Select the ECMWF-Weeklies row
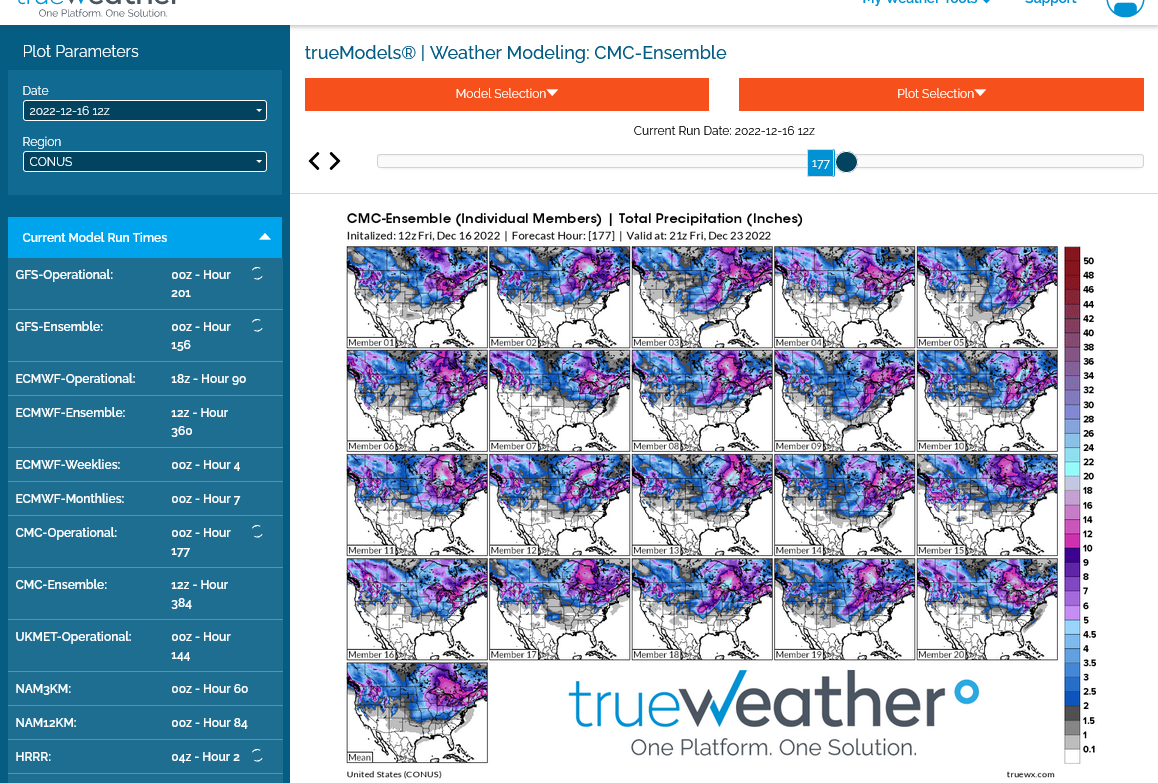The width and height of the screenshot is (1158, 783). tap(145, 465)
